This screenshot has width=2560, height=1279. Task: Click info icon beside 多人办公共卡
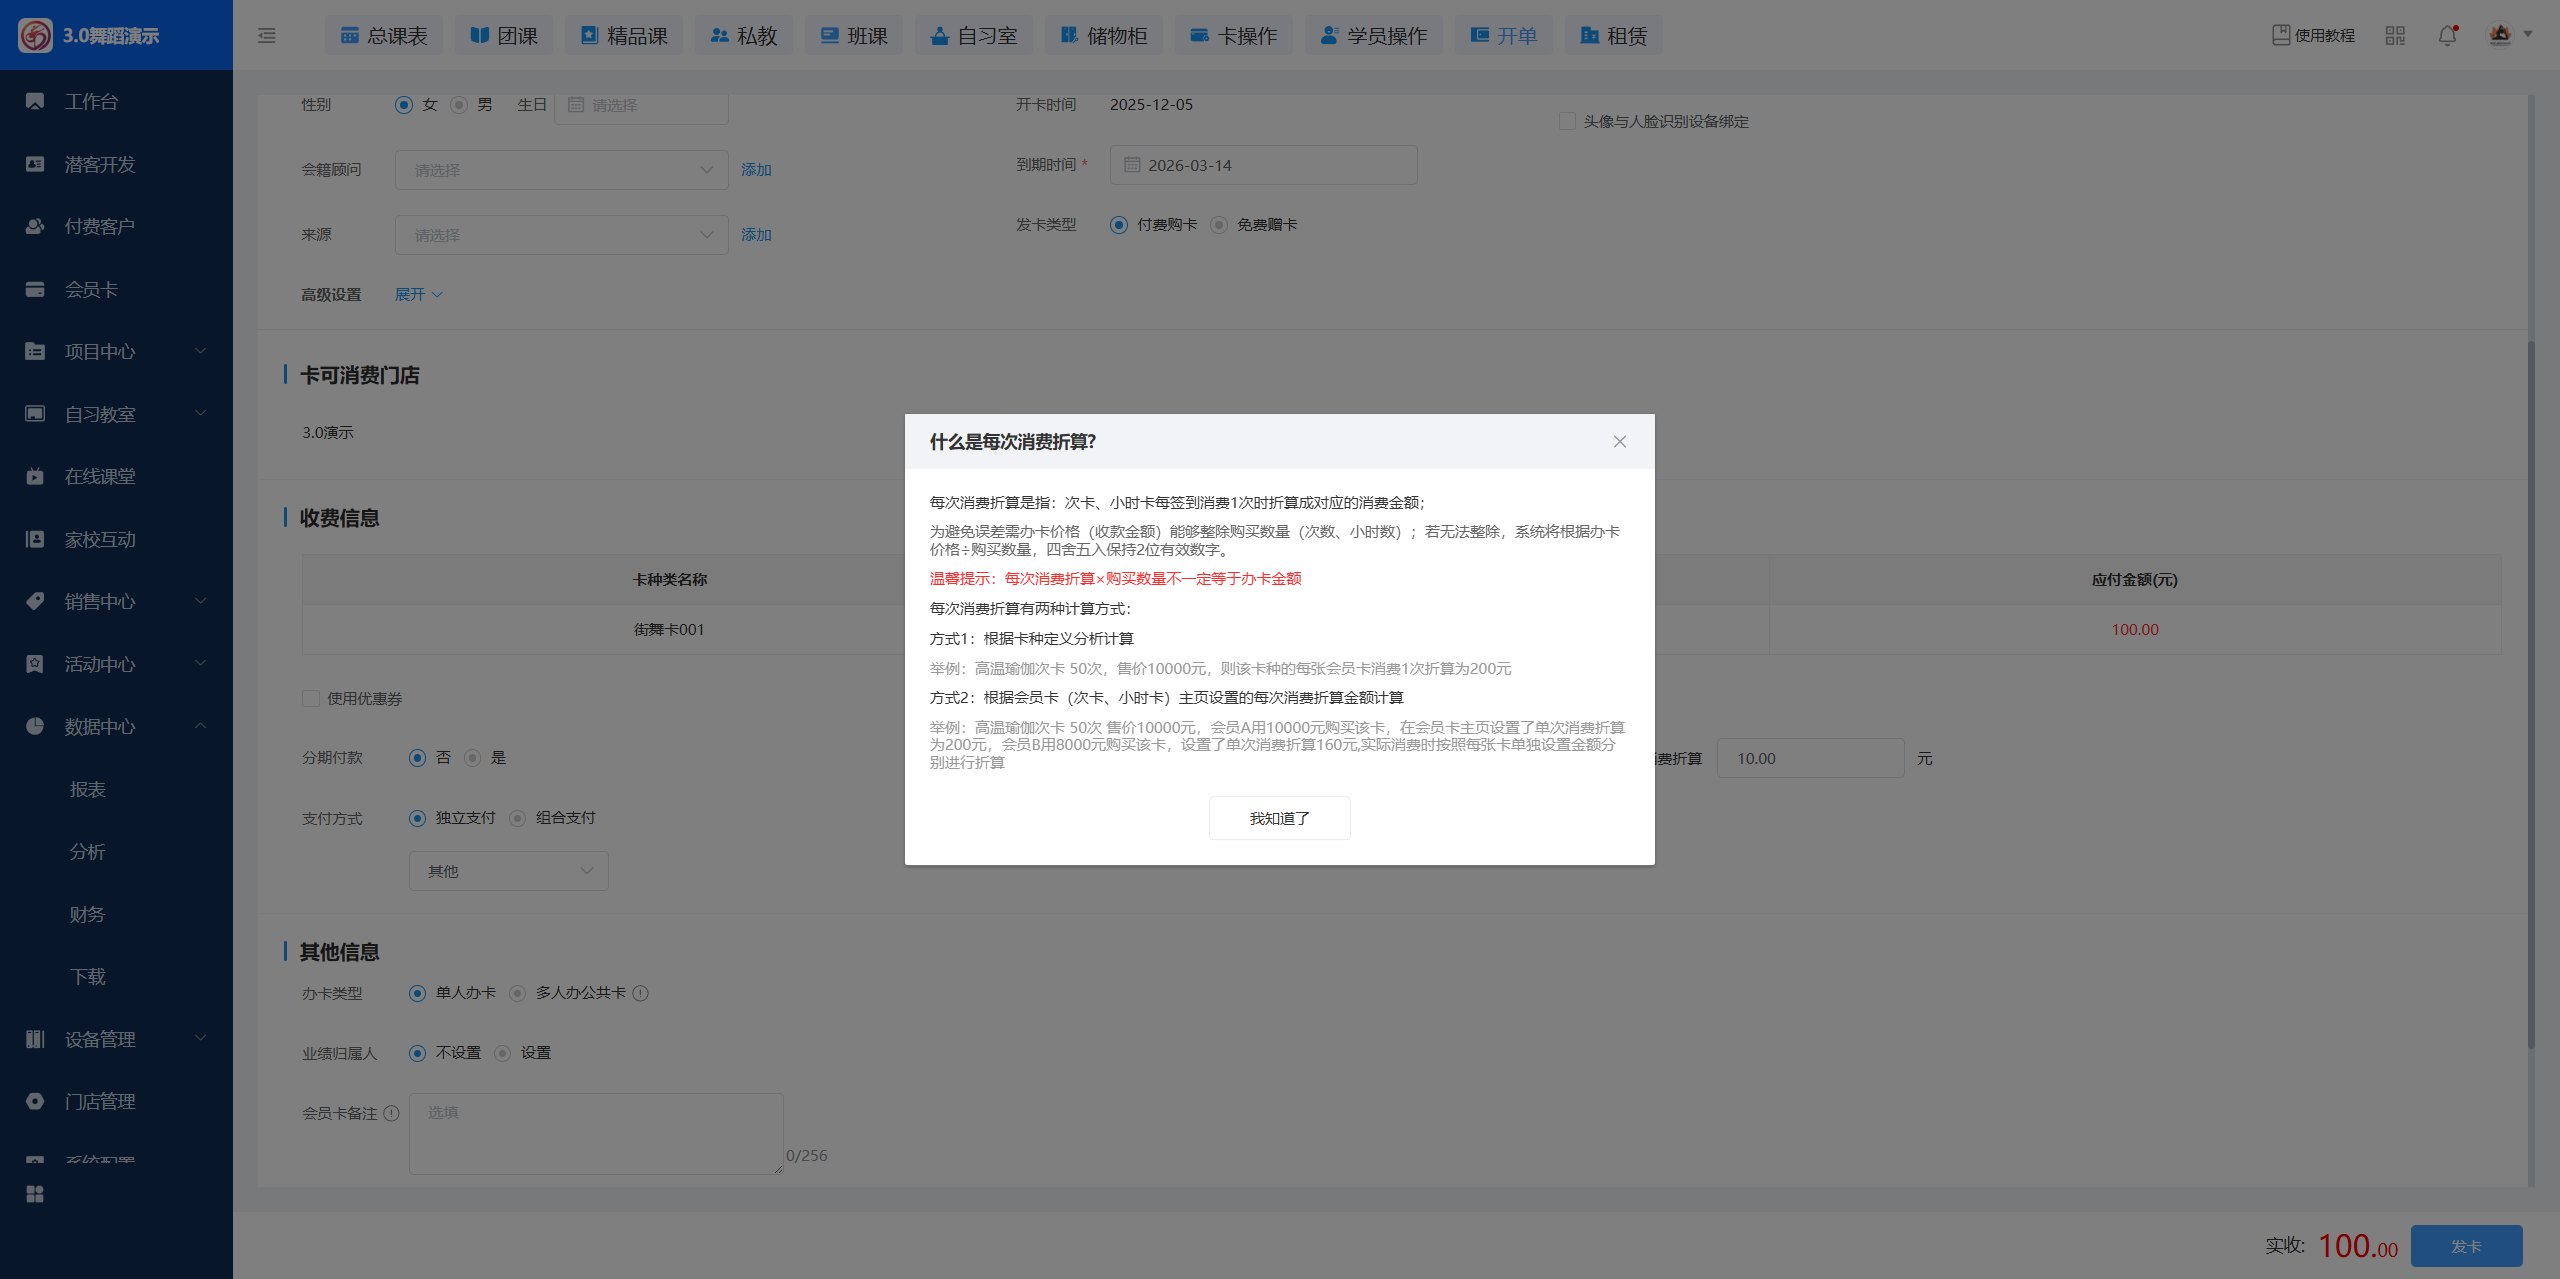point(641,993)
